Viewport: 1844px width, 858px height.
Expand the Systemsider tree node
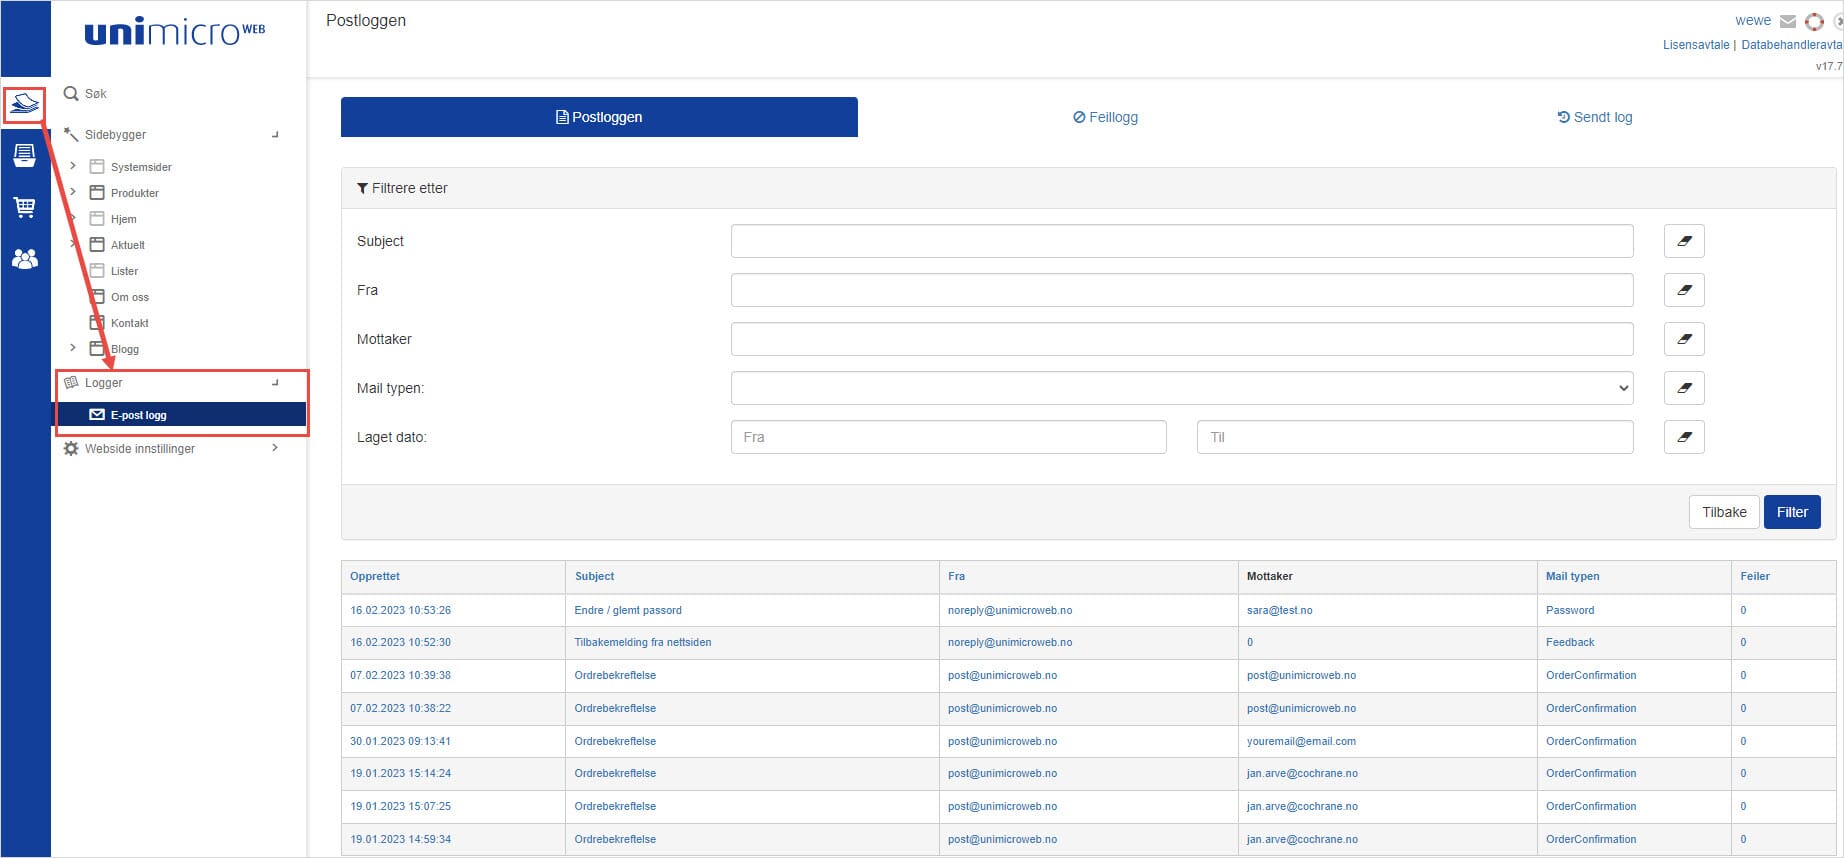(73, 166)
